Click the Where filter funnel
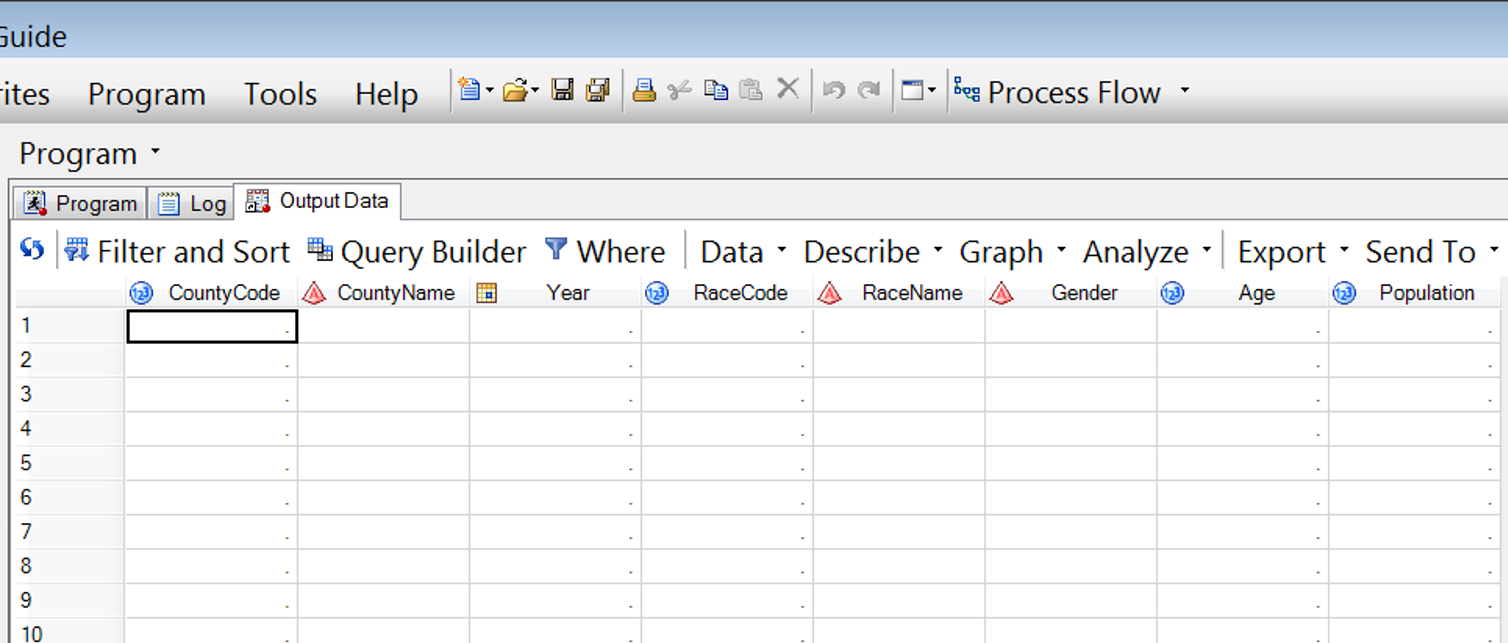1508x643 pixels. point(605,252)
